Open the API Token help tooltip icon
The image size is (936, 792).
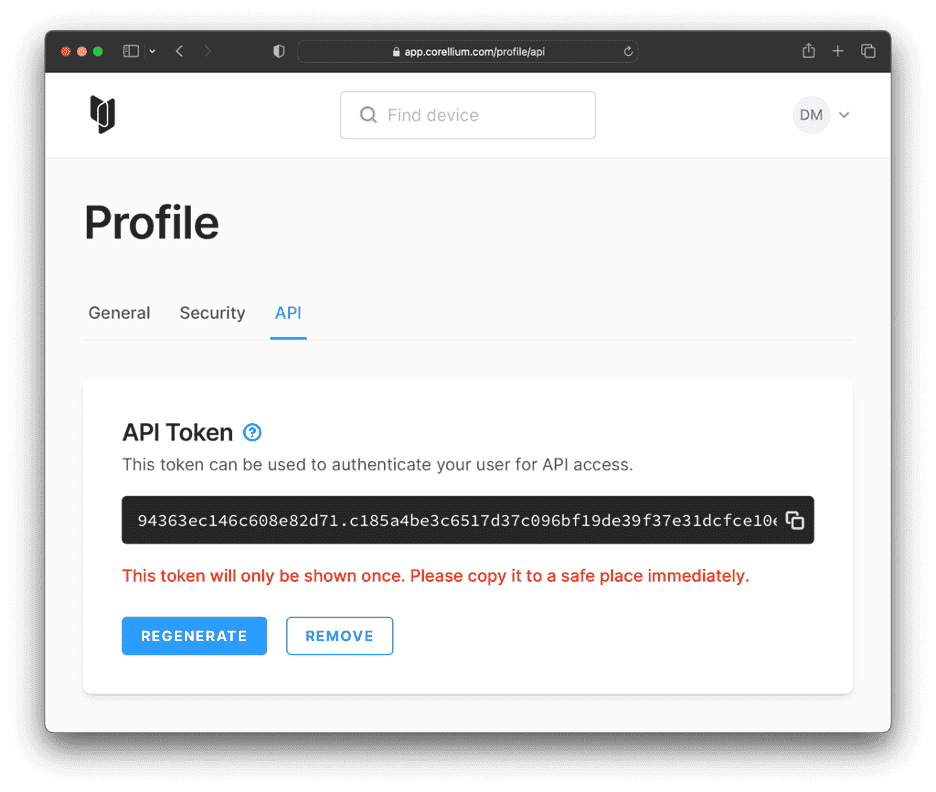(x=252, y=432)
